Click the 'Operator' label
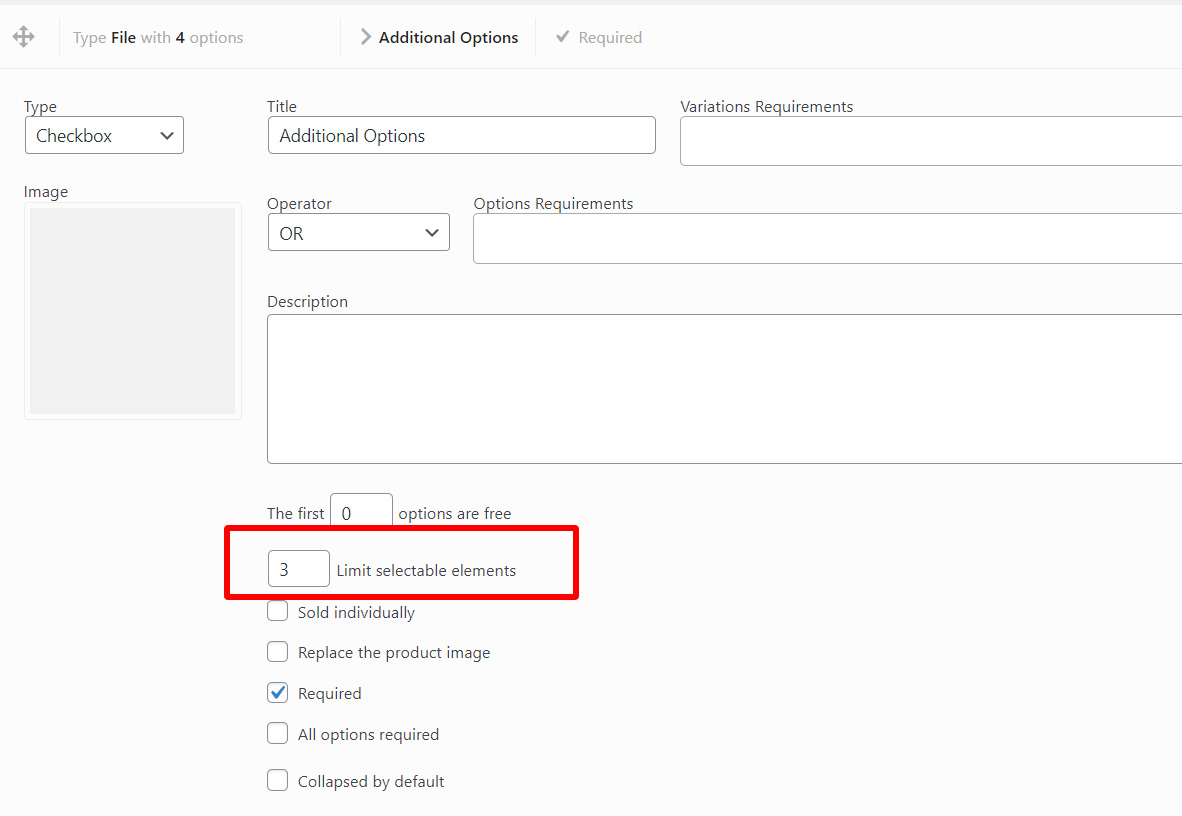Image resolution: width=1182 pixels, height=816 pixels. point(299,204)
